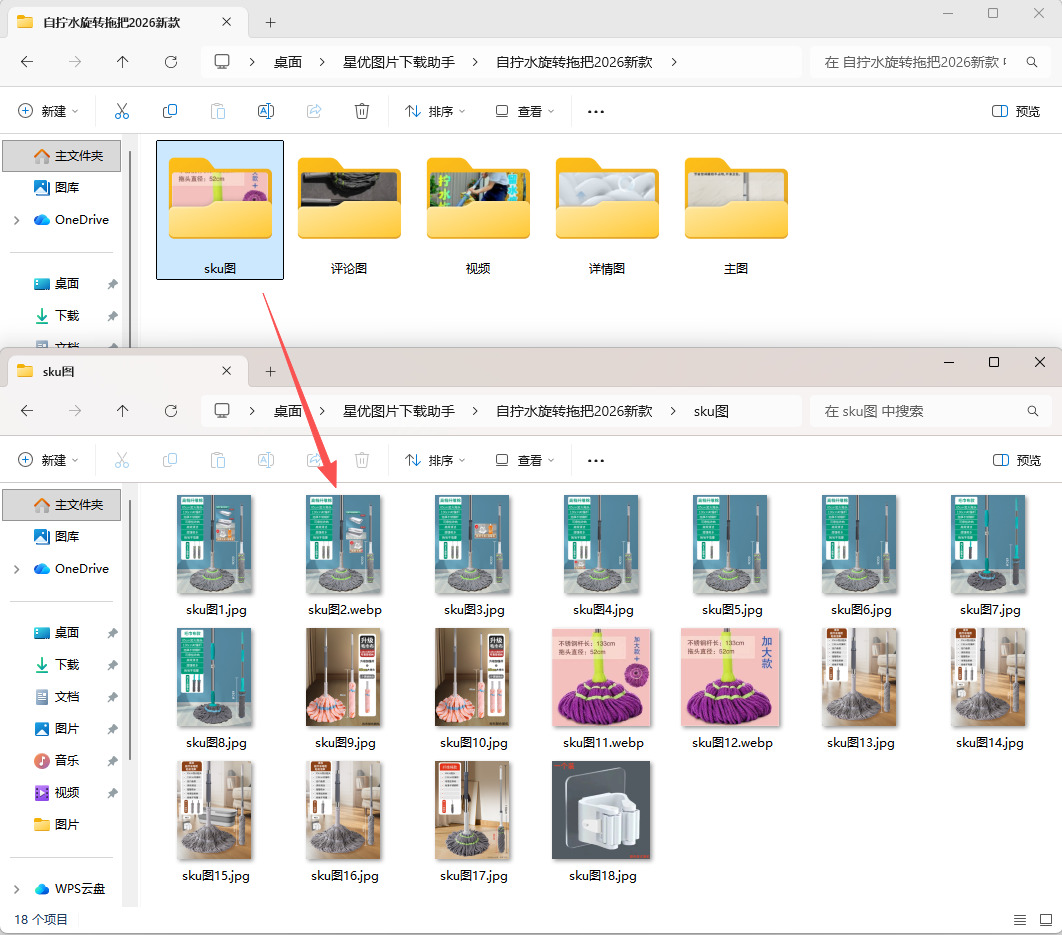The image size is (1062, 935).
Task: Open new tab in sku图 window
Action: coord(270,371)
